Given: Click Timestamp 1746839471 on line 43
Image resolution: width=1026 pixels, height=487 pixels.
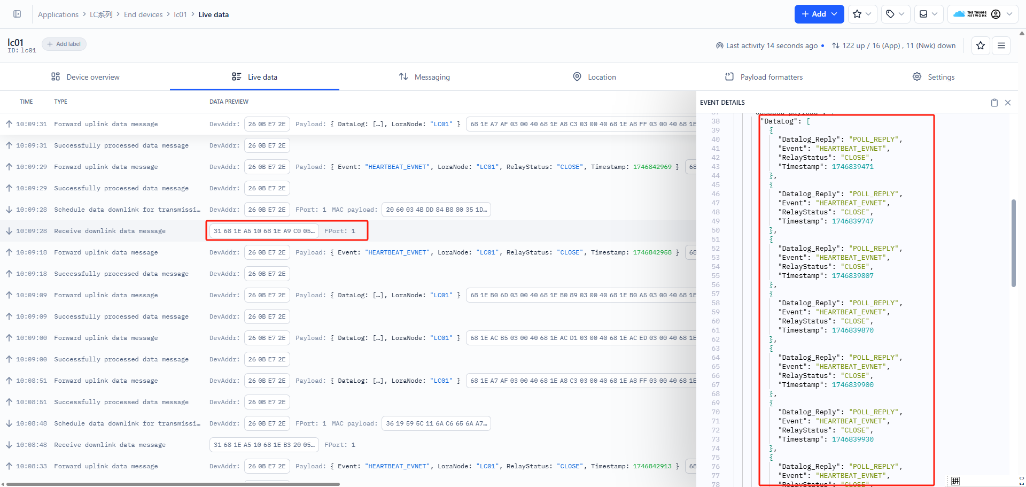Looking at the screenshot, I should pos(826,167).
